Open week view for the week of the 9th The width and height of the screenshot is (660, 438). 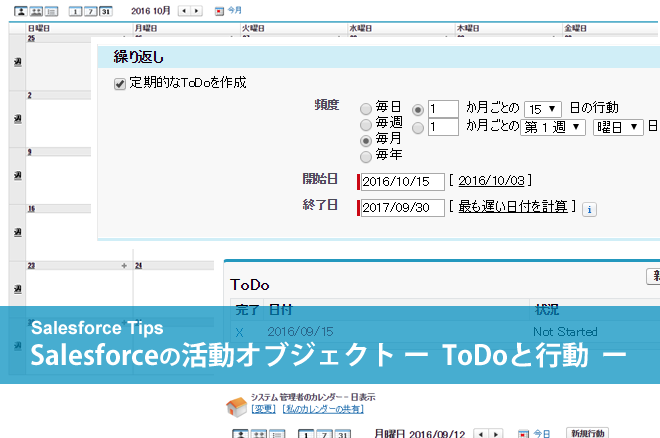(x=17, y=175)
